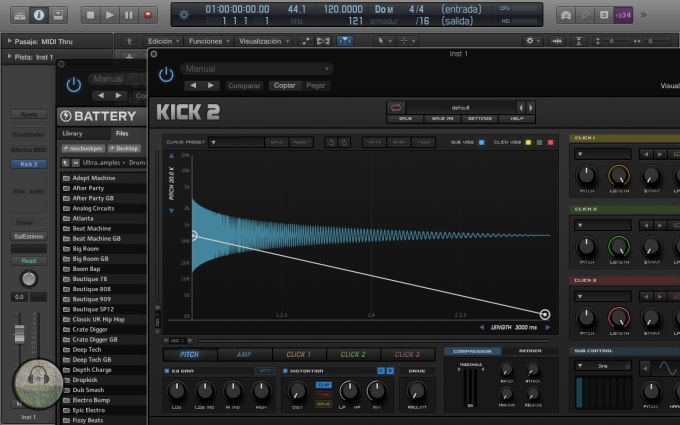Screen dimensions: 680x425
Task: Open Kick 2 SETTINGS
Action: [480, 118]
